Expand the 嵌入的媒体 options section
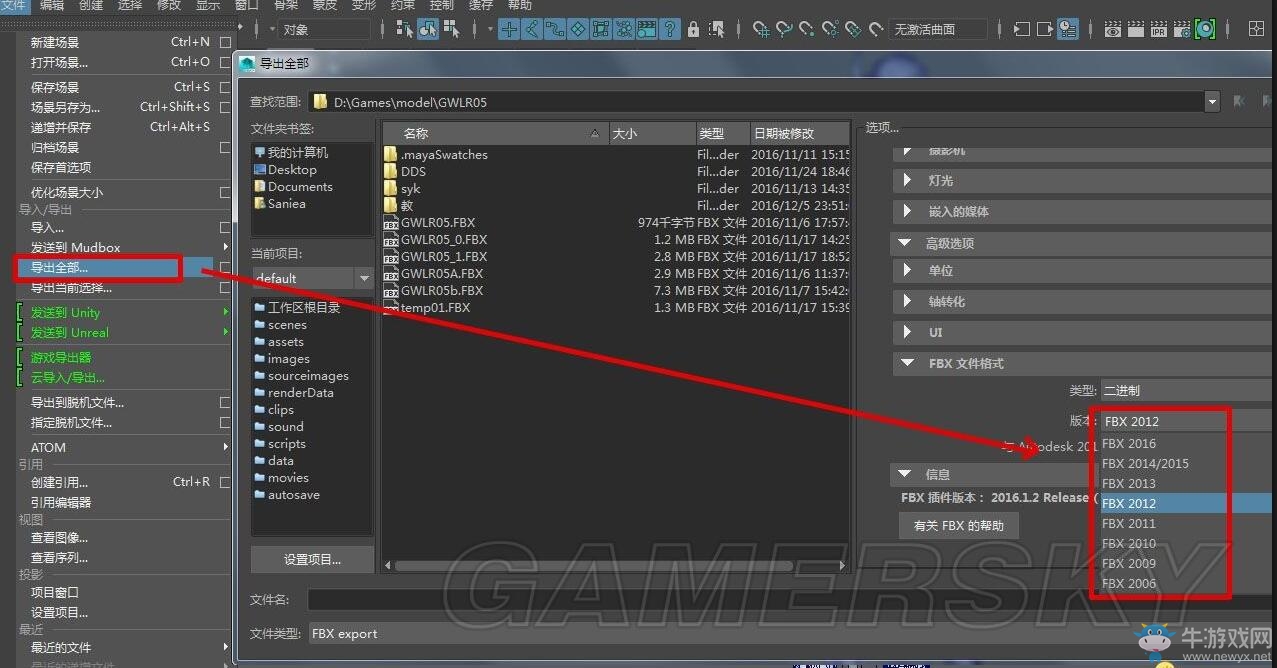 (907, 212)
